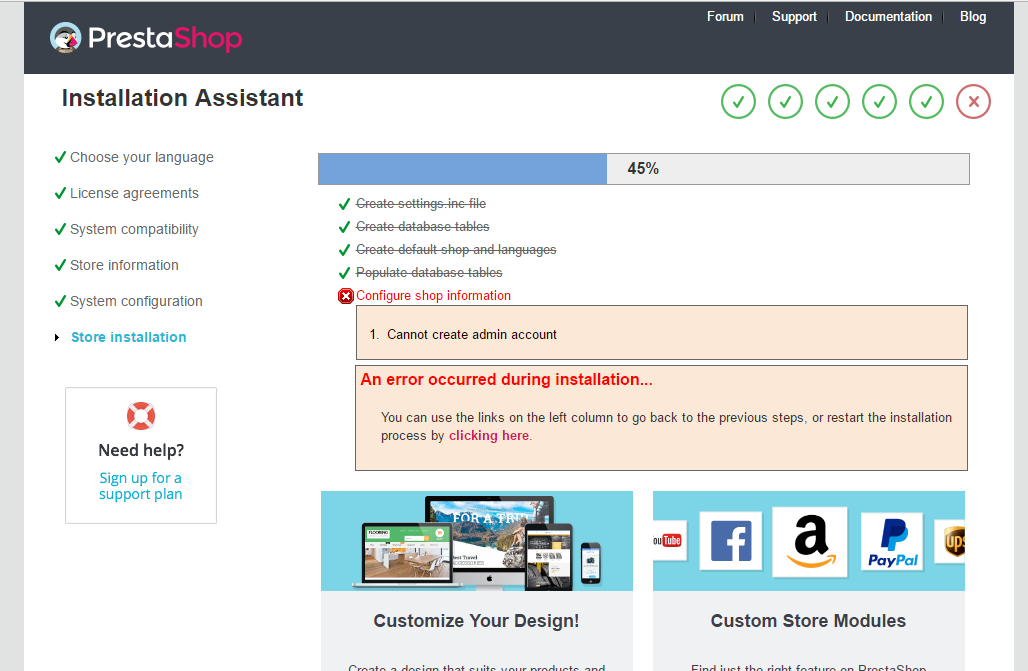The image size is (1028, 671).
Task: Click the checkmark beside Create database tables
Action: [x=344, y=227]
